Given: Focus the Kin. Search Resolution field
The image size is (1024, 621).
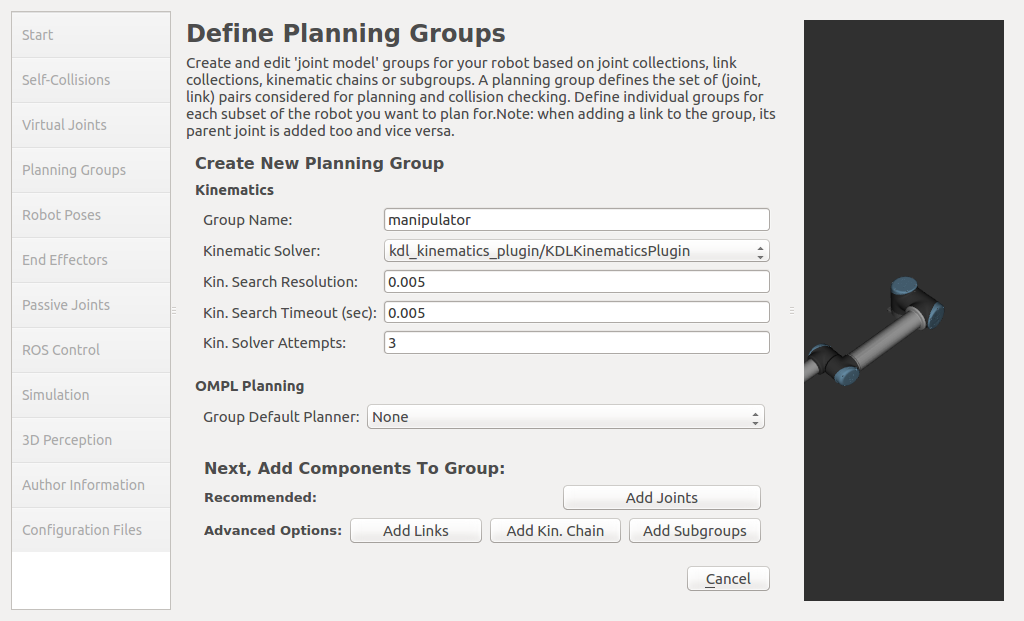Looking at the screenshot, I should pos(576,282).
